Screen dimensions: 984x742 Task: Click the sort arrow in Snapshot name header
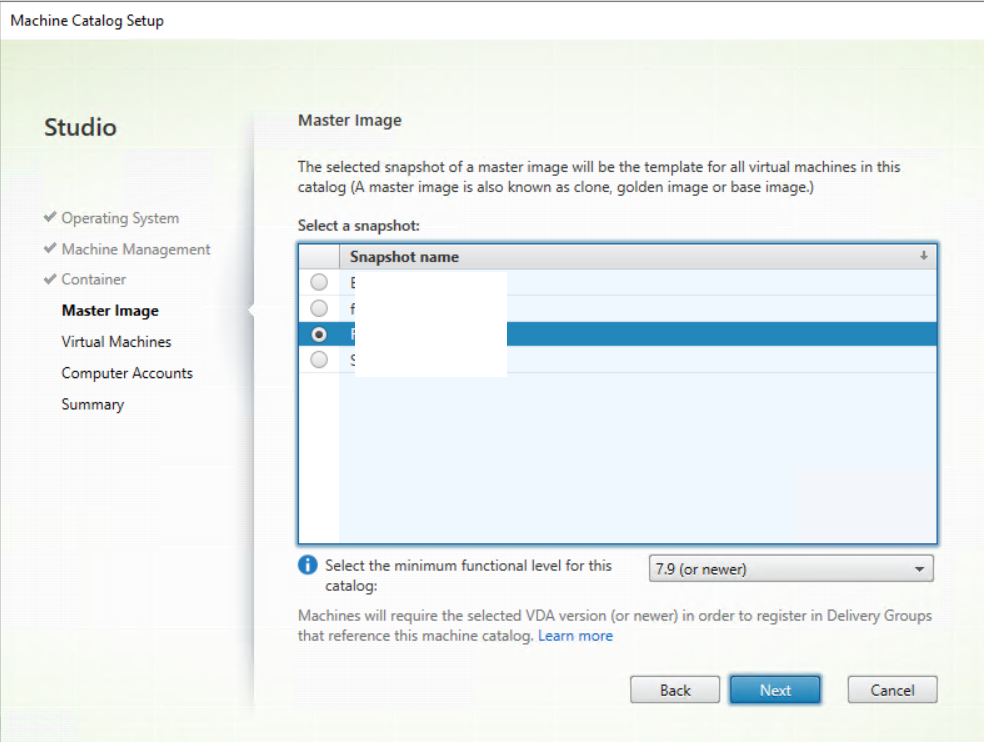924,257
